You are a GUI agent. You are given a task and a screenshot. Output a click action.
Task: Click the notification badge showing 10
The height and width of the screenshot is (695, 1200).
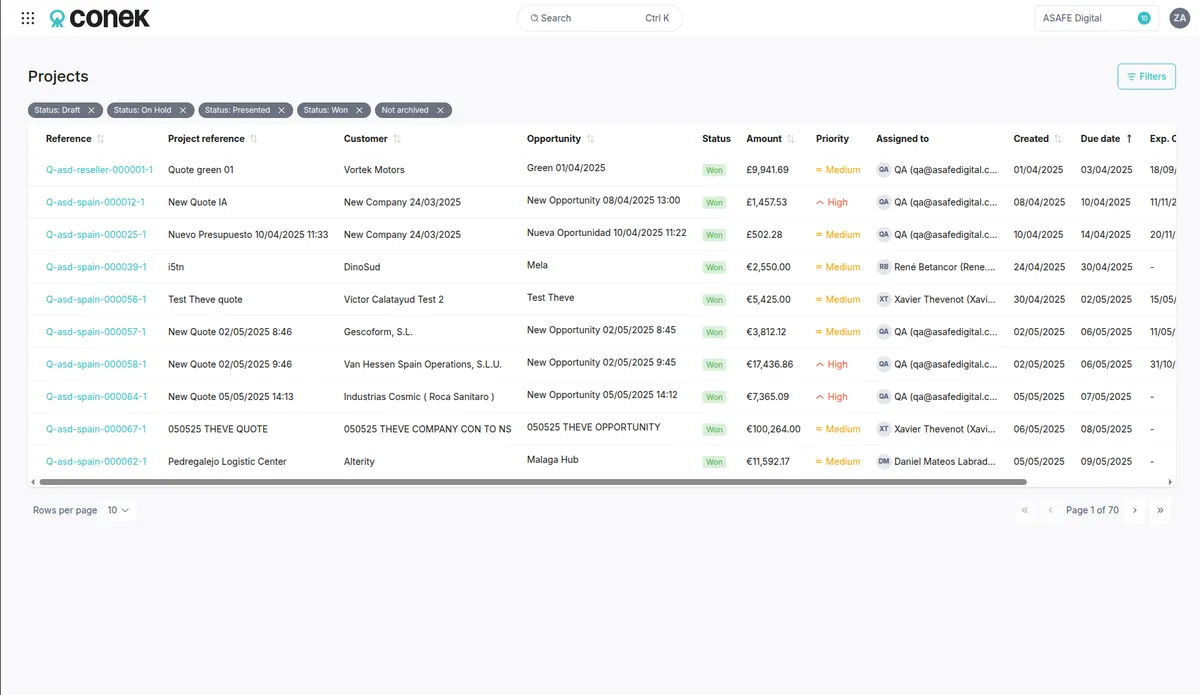(1144, 18)
